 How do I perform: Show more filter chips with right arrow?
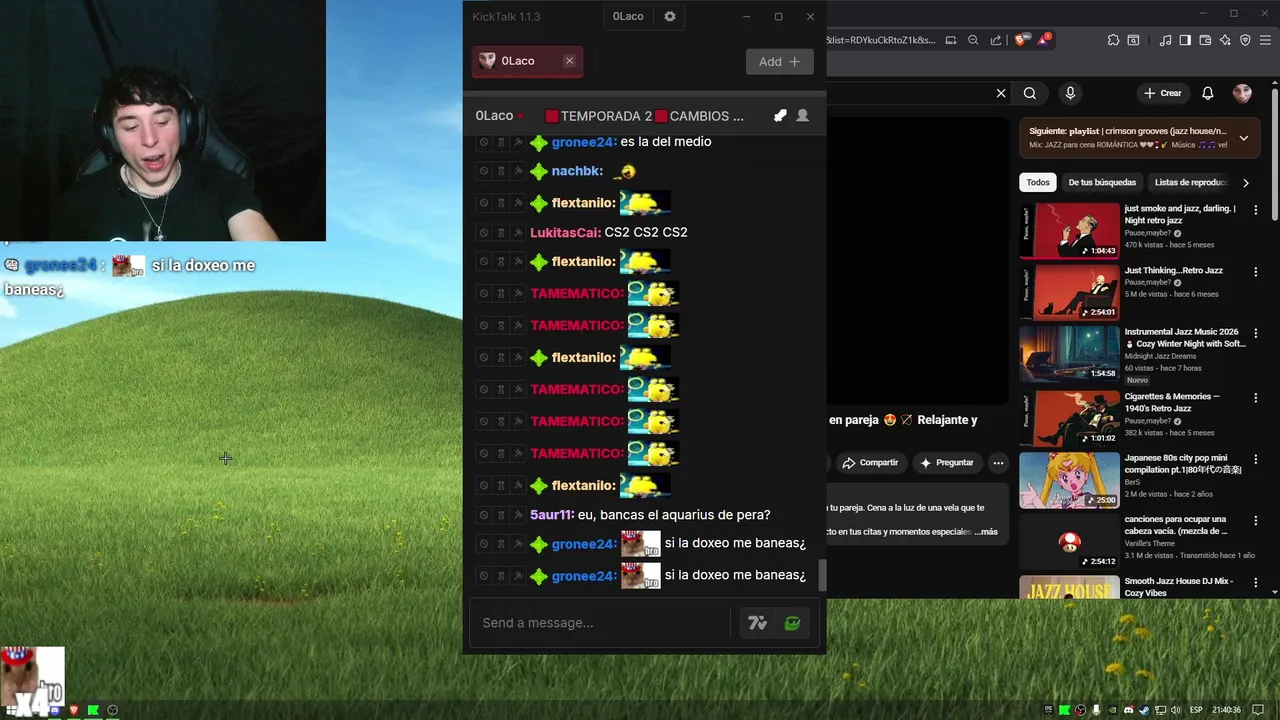(1245, 183)
